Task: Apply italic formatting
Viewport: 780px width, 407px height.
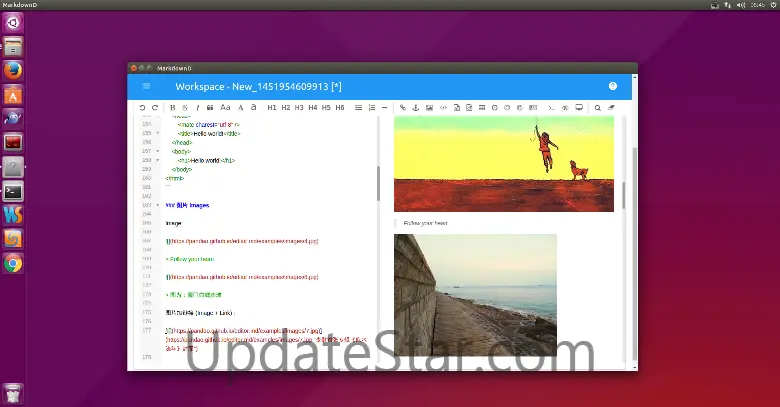Action: tap(197, 107)
